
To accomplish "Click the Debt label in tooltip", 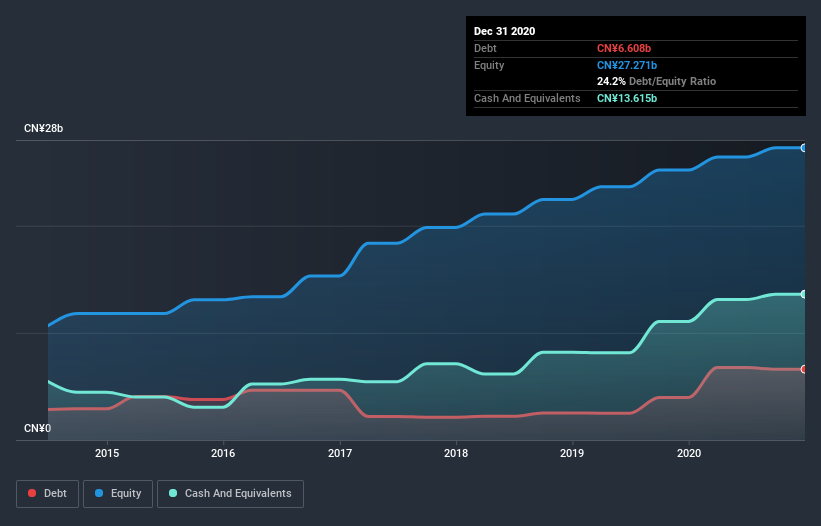I will (x=485, y=48).
